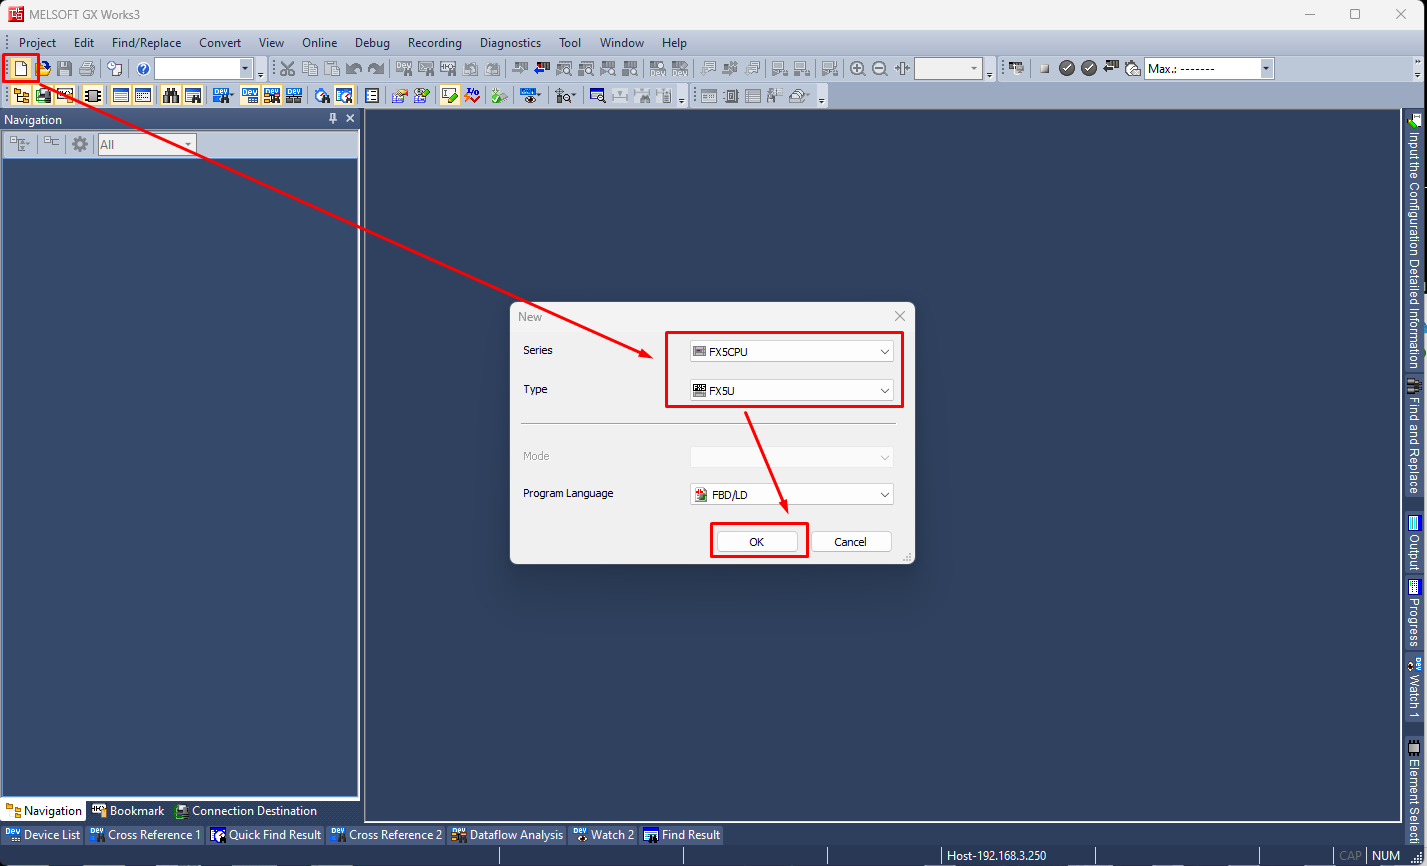Screen dimensions: 1427x866
Task: Open the Dataflow Analysis tab
Action: [507, 835]
